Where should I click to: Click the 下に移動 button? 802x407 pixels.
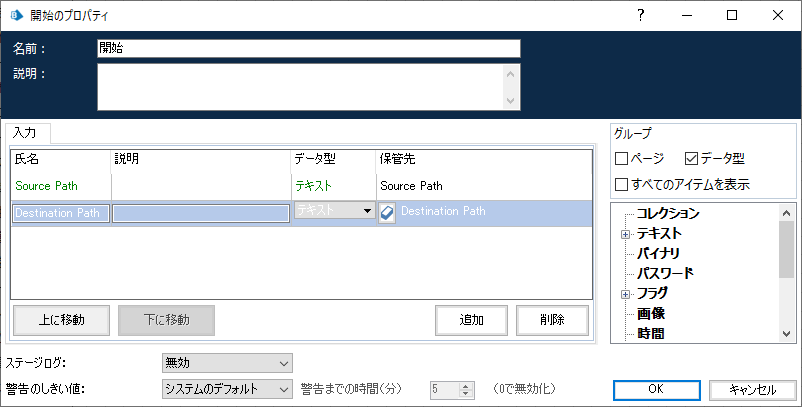click(166, 320)
